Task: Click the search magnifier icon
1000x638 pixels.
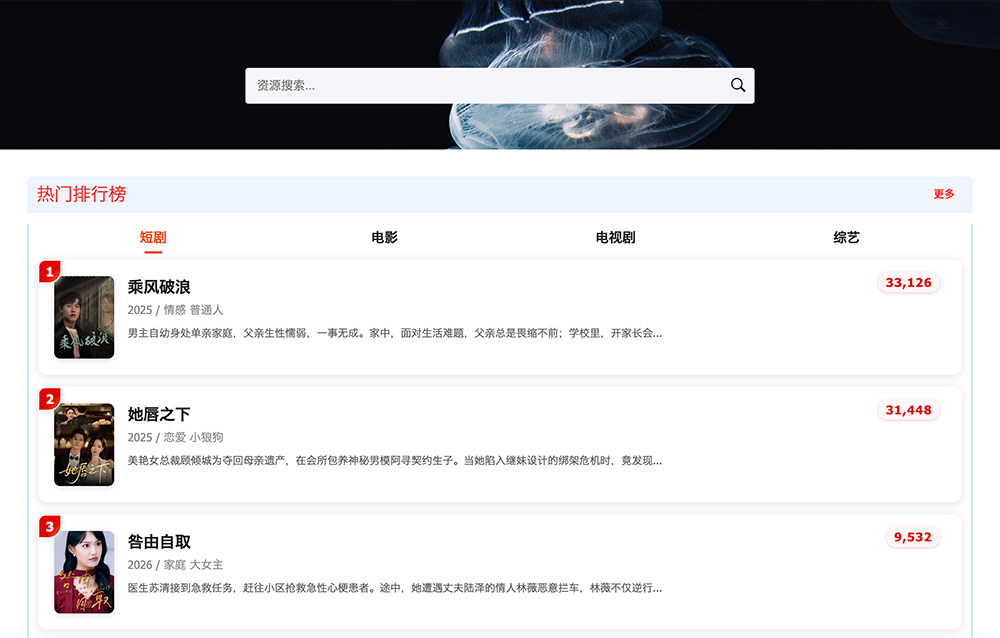Action: [x=738, y=85]
